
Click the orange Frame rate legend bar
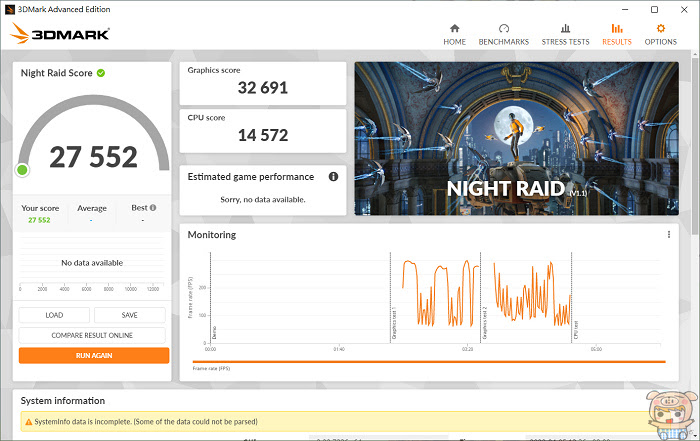(x=429, y=362)
